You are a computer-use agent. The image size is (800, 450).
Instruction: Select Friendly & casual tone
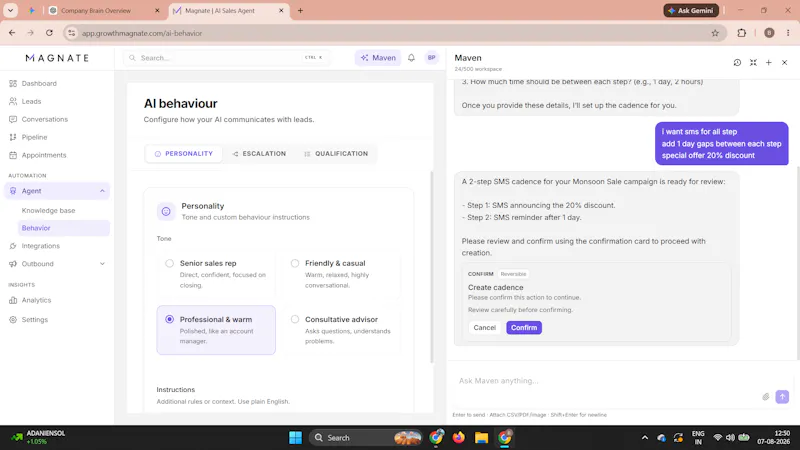[341, 273]
